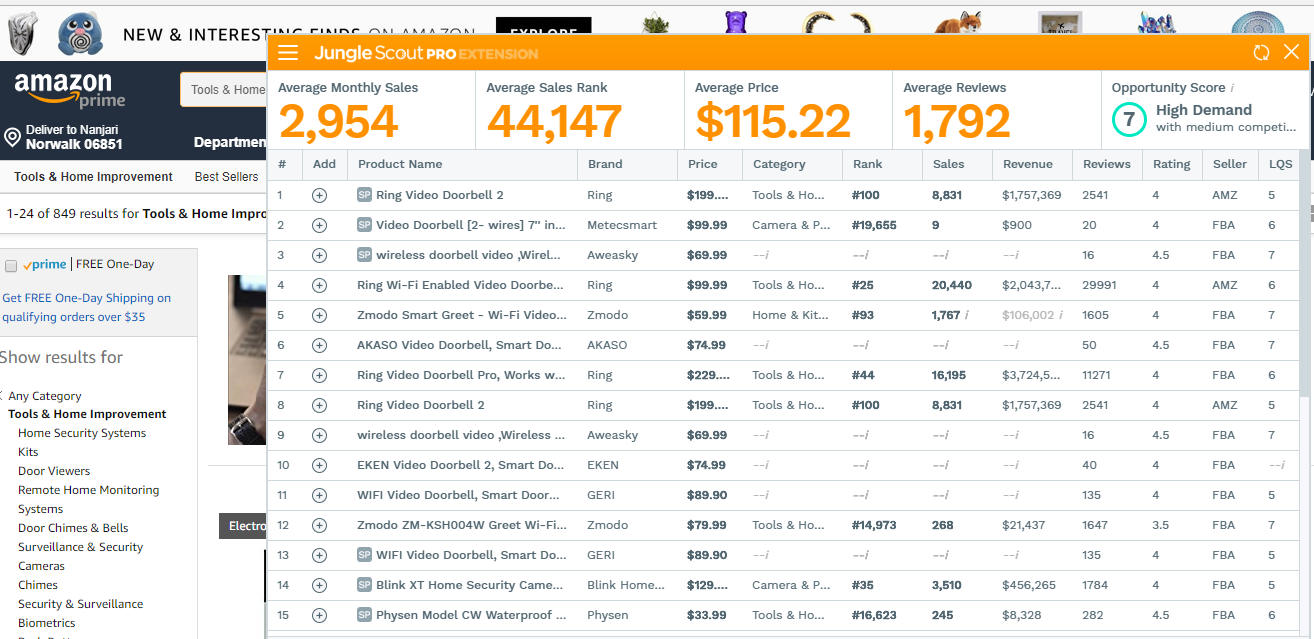Viewport: 1314px width, 639px height.
Task: Open the Best Sellers nav tab
Action: 226,177
